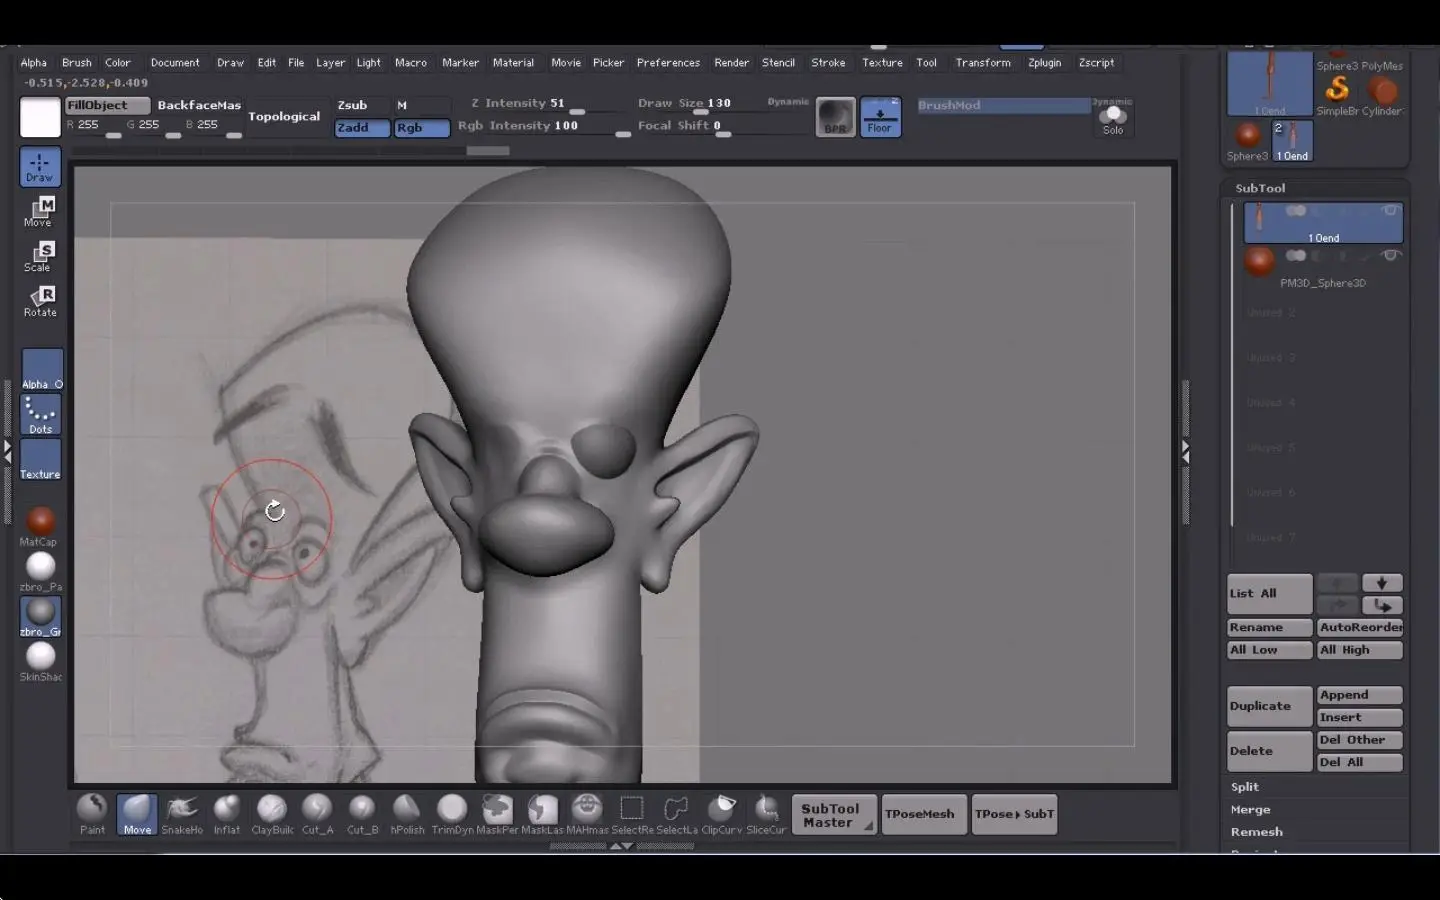Click the BPR render button
Screen dimensions: 1440x900
[x=836, y=117]
